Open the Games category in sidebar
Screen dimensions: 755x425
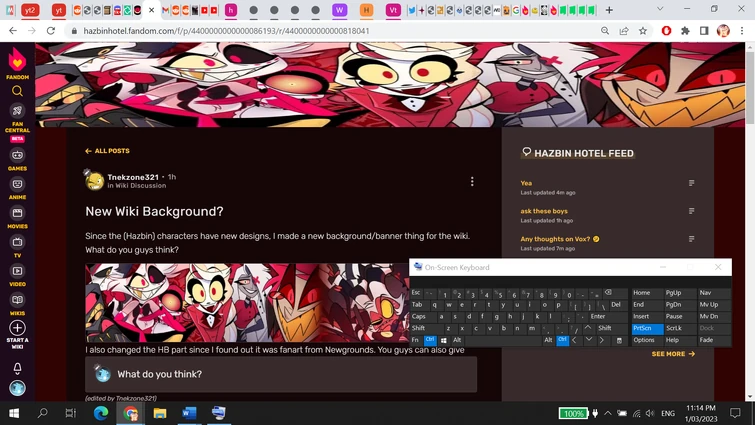click(17, 160)
